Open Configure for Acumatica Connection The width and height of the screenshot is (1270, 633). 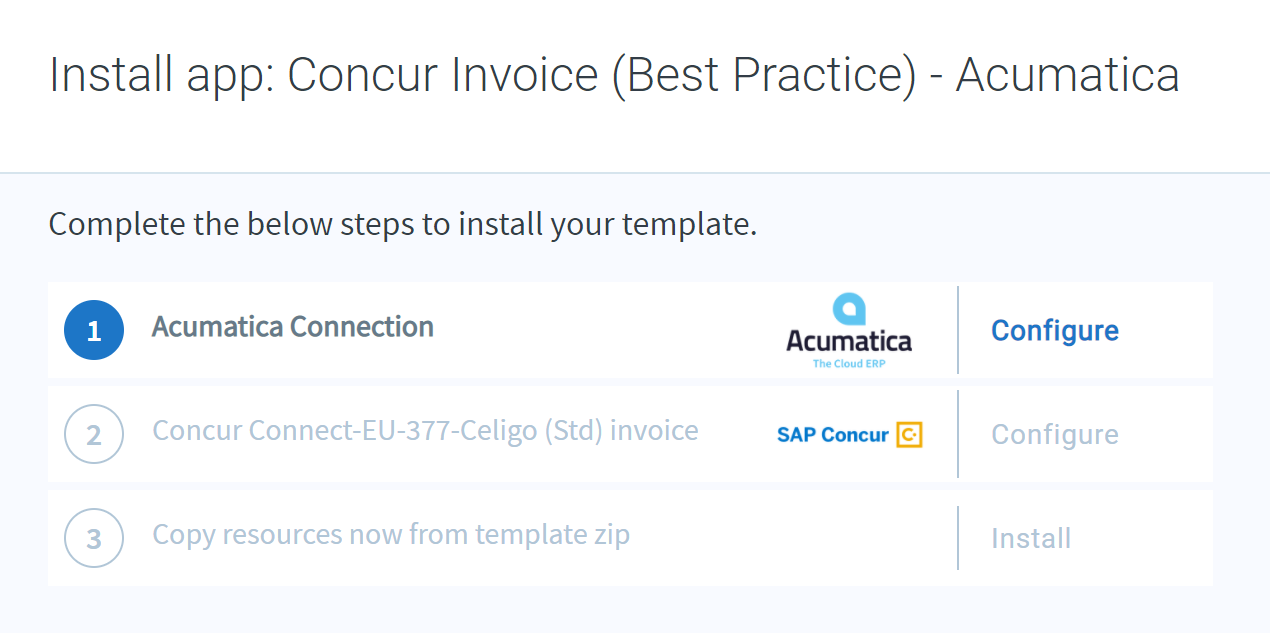click(x=1055, y=330)
